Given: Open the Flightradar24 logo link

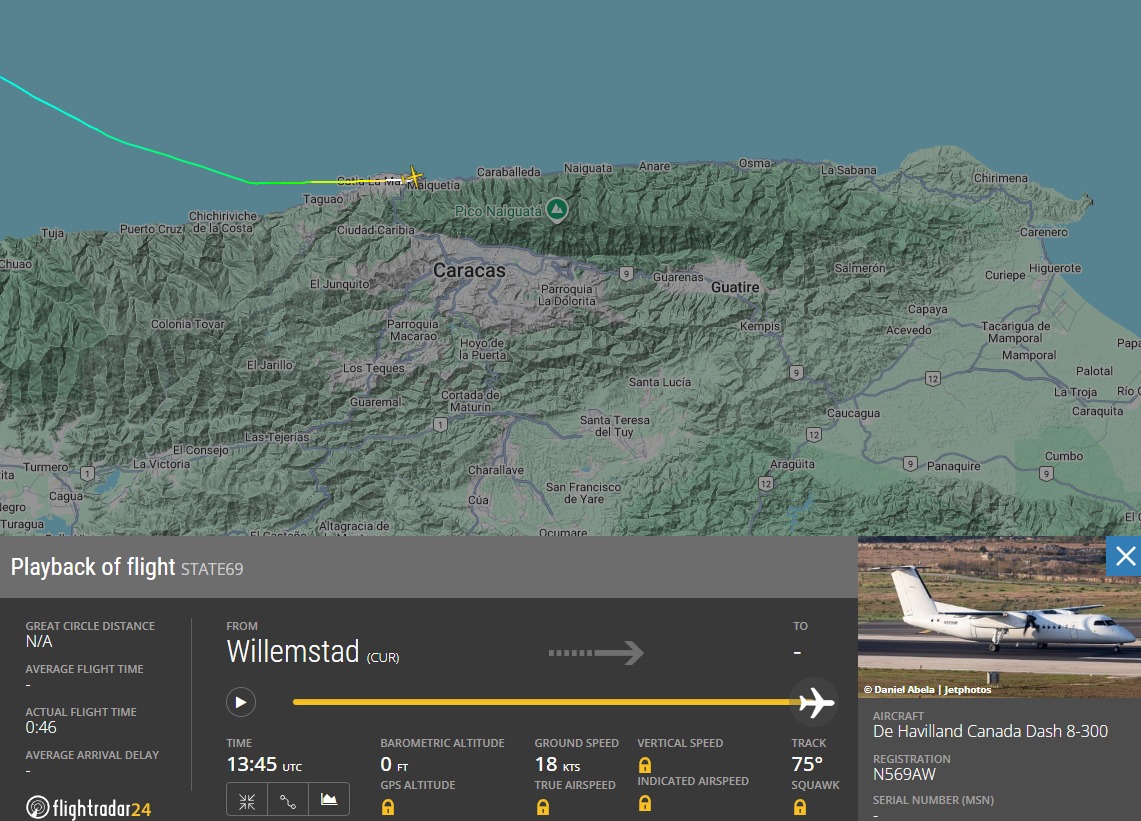Looking at the screenshot, I should pos(89,807).
